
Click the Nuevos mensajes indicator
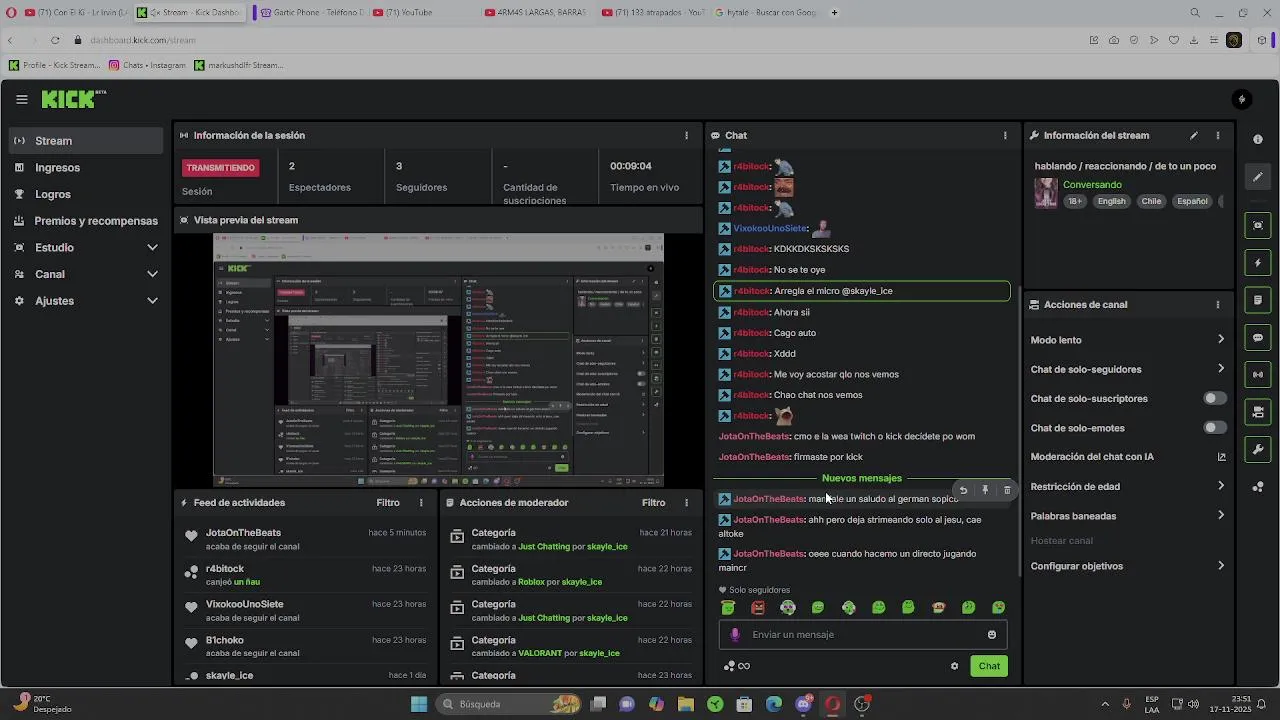click(861, 478)
